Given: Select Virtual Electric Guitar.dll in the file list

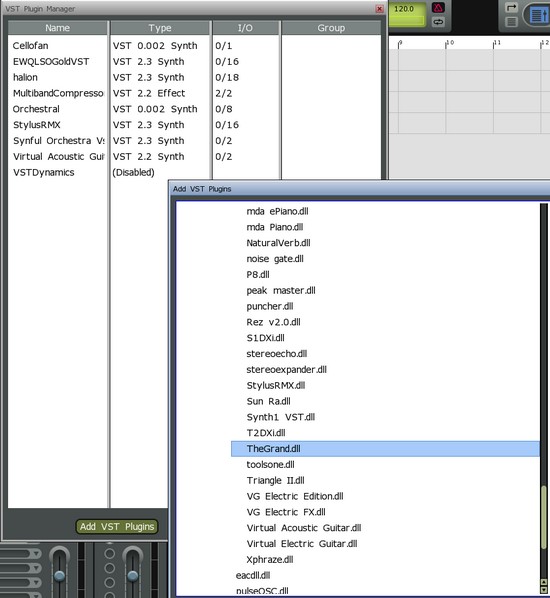Looking at the screenshot, I should [x=302, y=544].
